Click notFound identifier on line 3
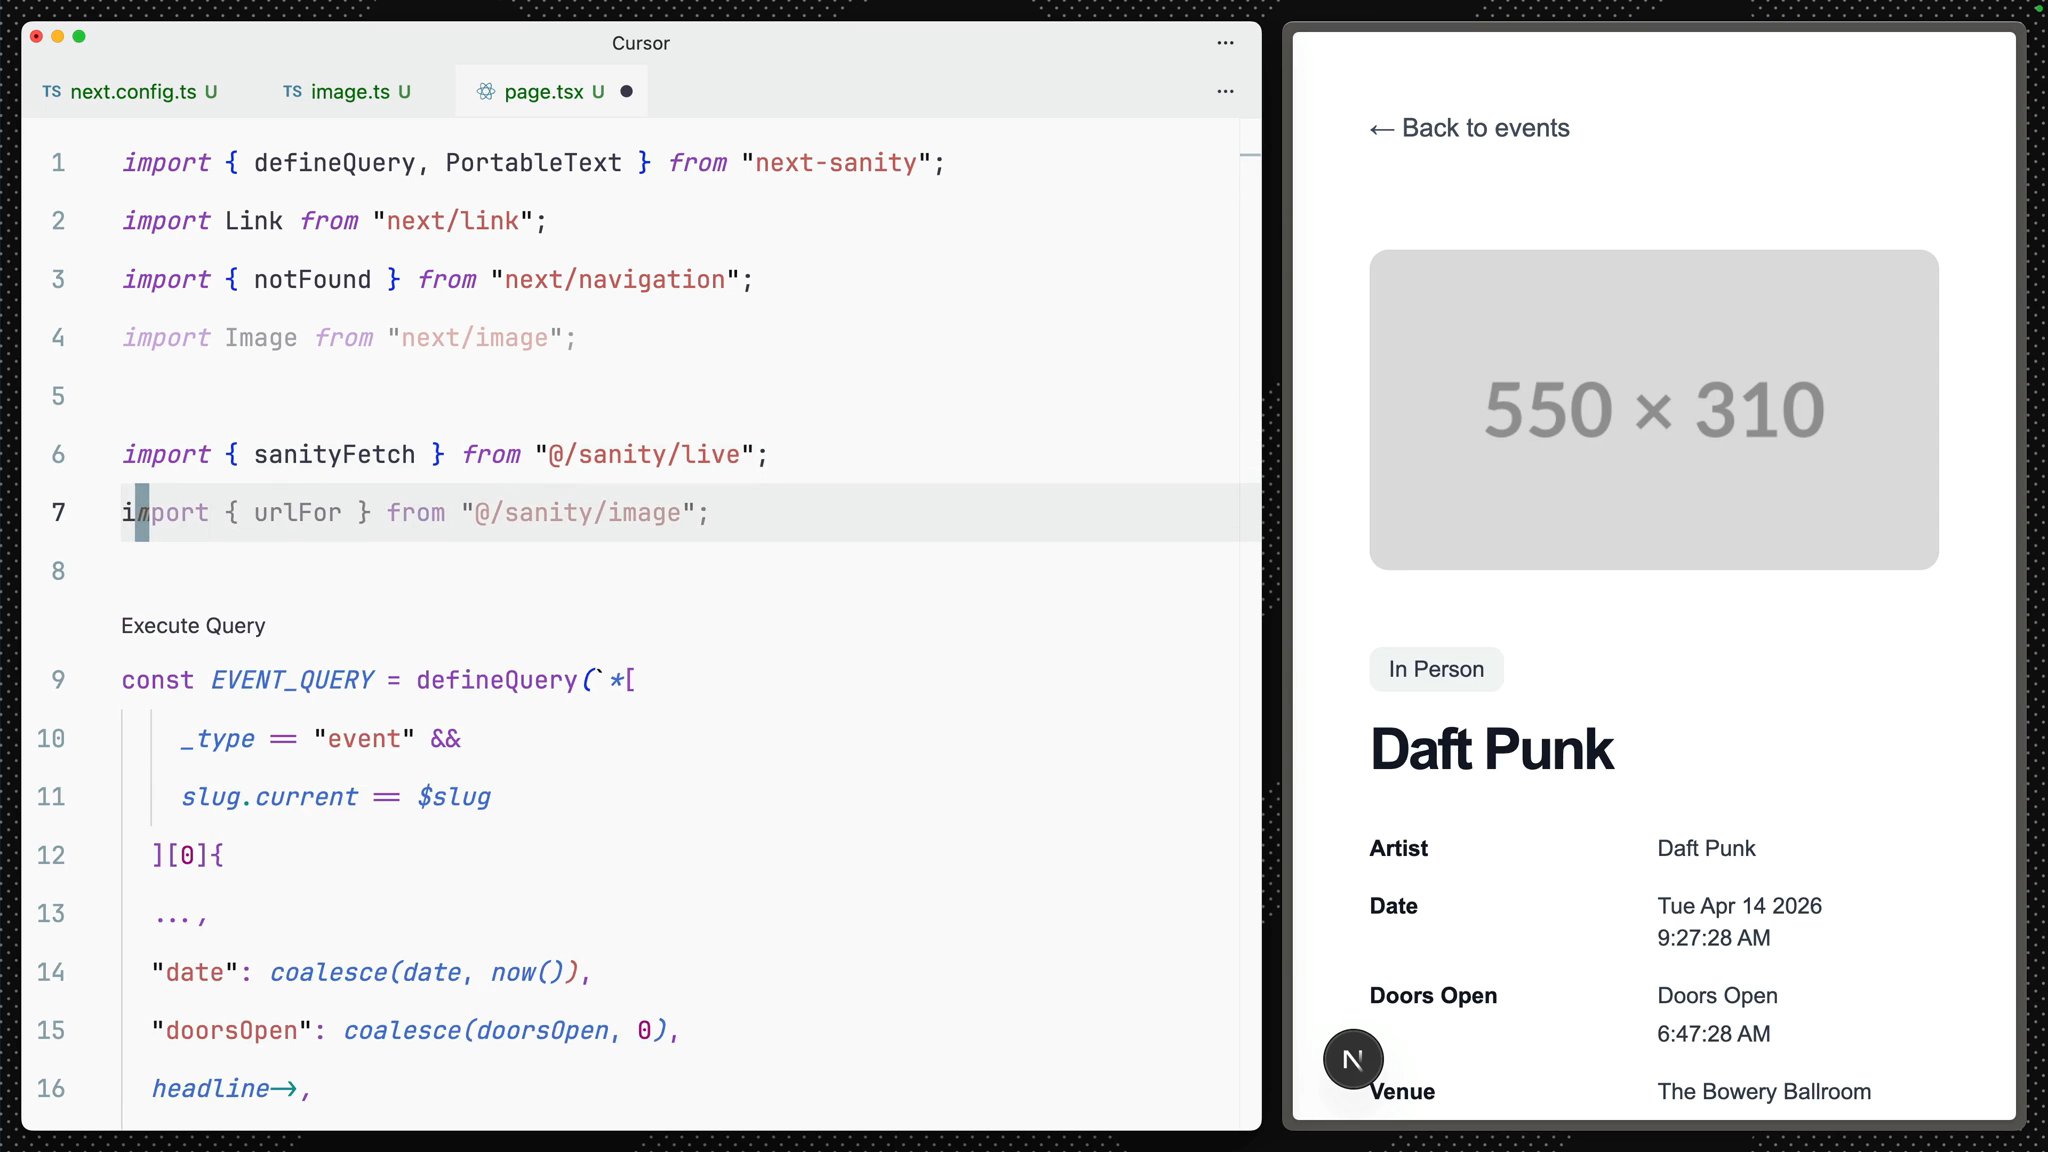Screen dimensions: 2048x1152 (312, 280)
